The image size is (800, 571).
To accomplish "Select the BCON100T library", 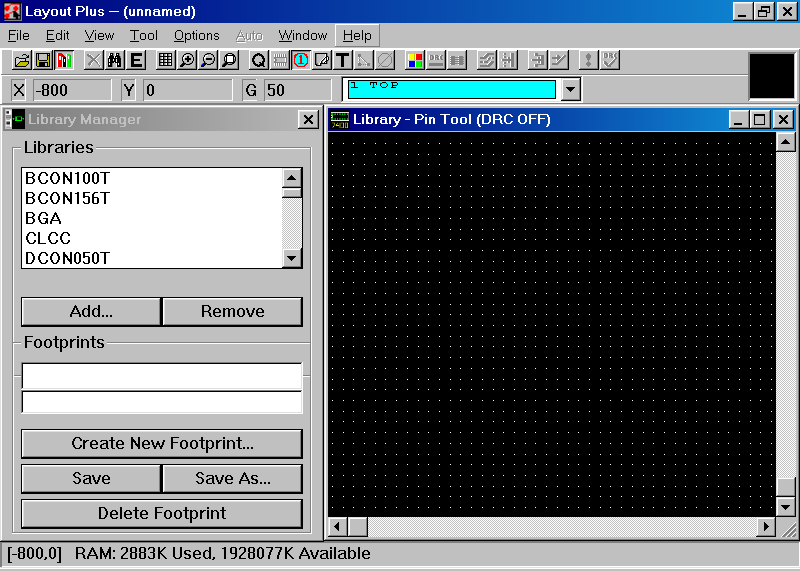I will coord(152,178).
